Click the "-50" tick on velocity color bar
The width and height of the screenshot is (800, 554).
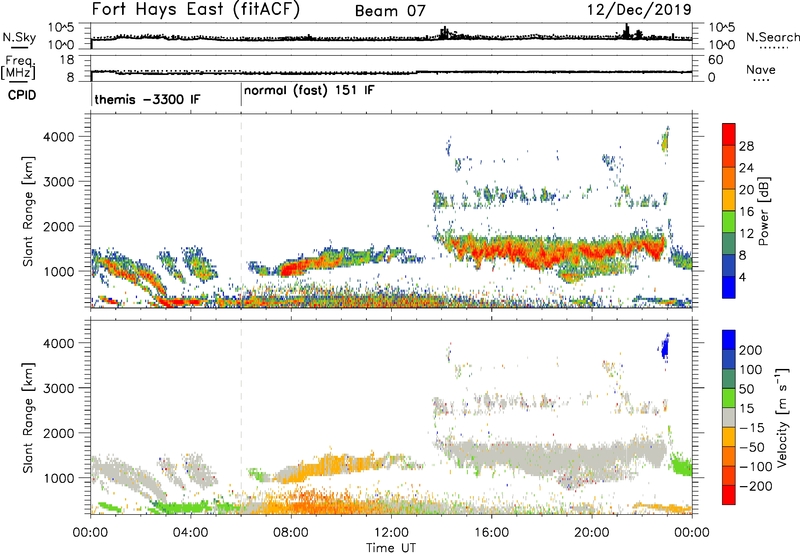[x=752, y=447]
